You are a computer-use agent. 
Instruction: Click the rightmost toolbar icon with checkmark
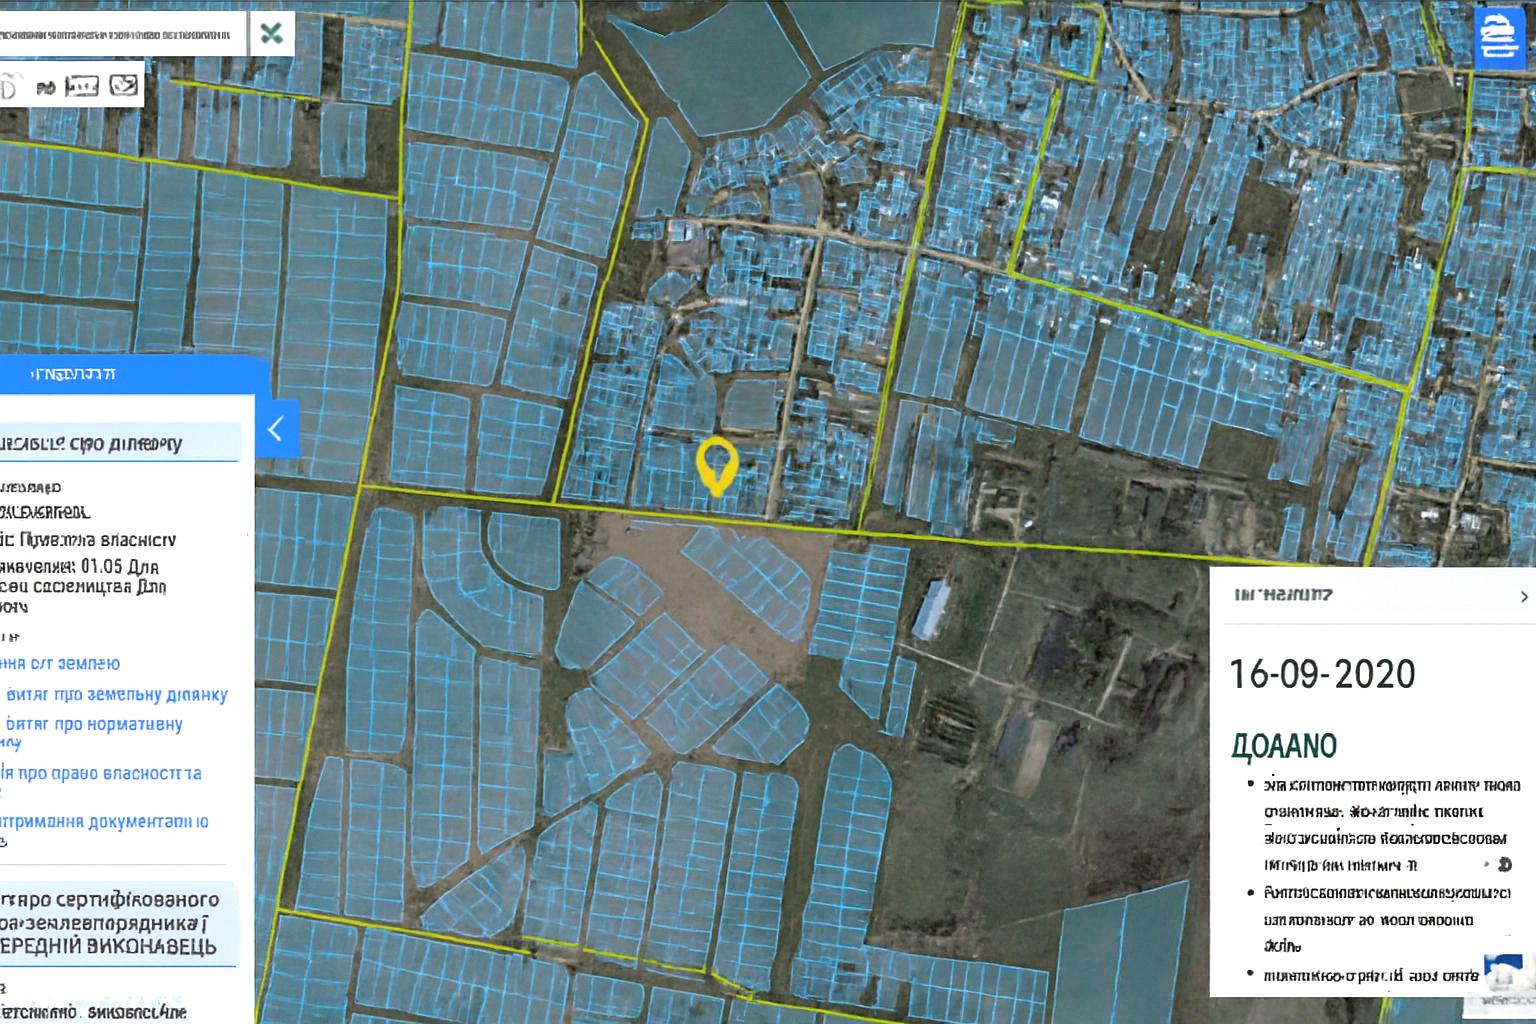click(123, 86)
